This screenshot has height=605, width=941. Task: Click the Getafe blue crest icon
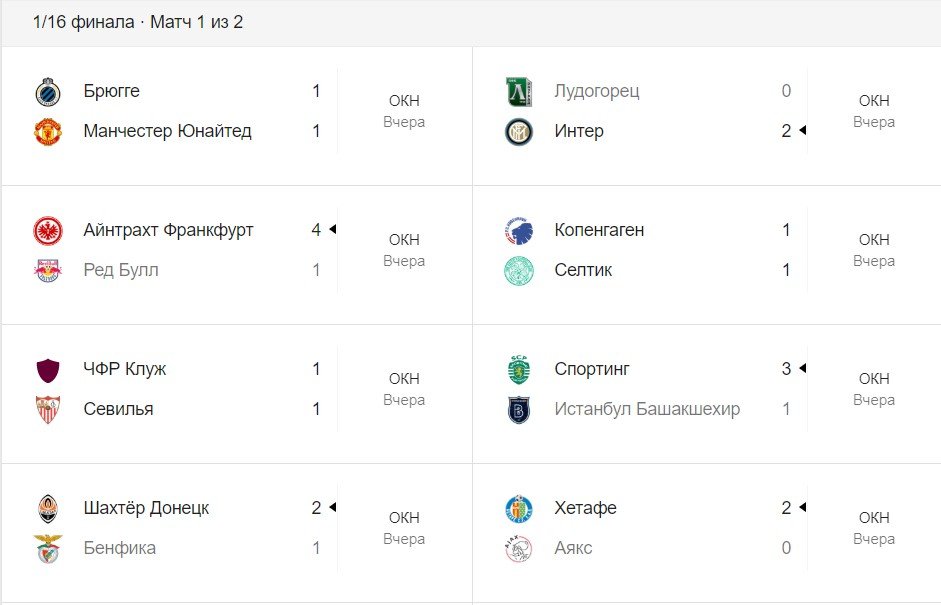(x=519, y=509)
